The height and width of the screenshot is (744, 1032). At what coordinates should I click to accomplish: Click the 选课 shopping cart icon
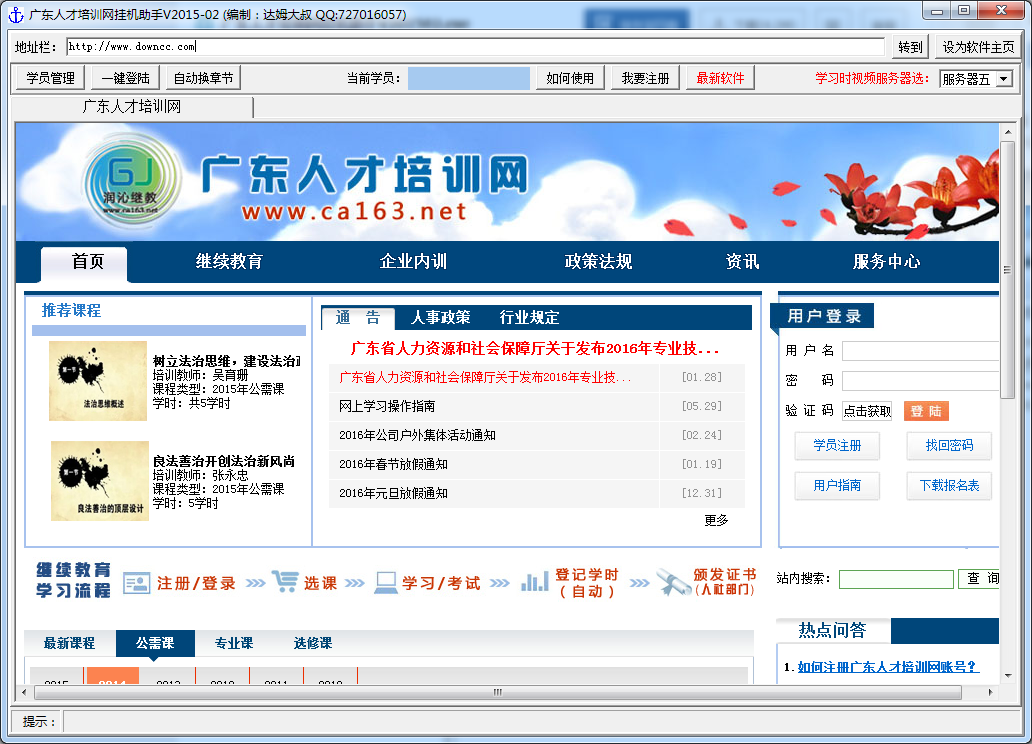(x=284, y=582)
